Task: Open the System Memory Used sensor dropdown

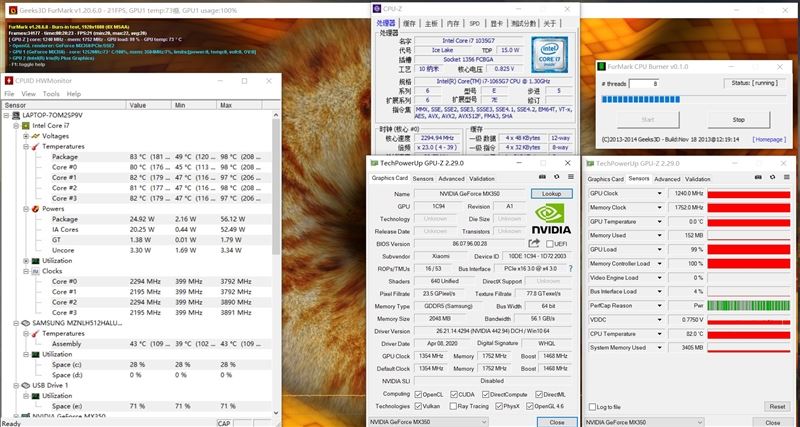Action: point(659,347)
